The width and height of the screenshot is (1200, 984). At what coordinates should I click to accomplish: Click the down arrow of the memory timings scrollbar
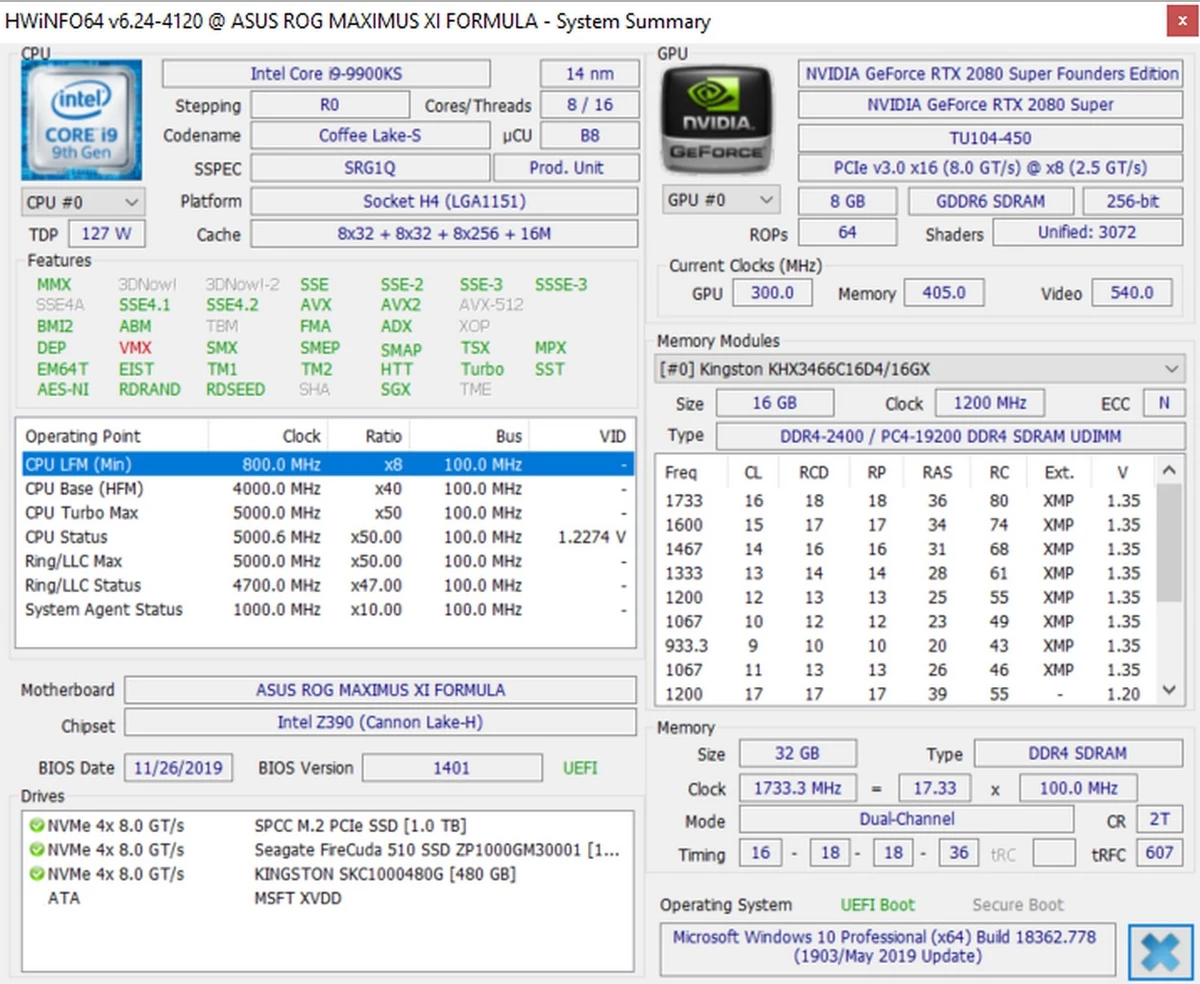[x=1169, y=691]
